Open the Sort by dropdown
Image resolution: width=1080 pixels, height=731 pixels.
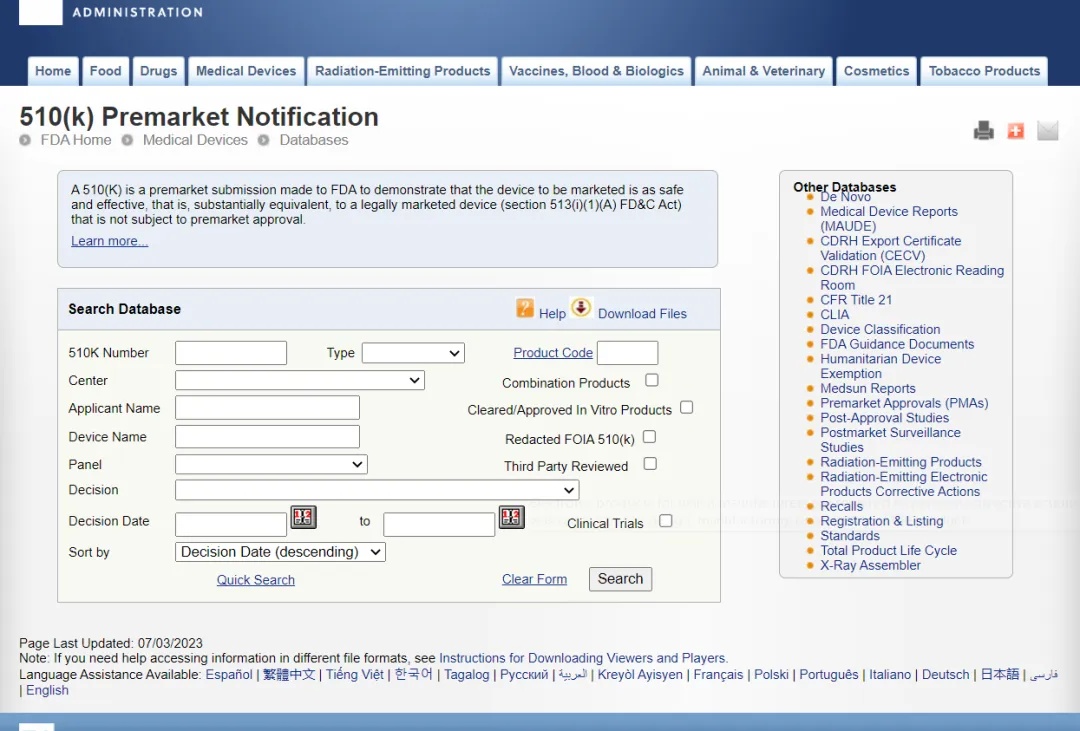tap(280, 552)
